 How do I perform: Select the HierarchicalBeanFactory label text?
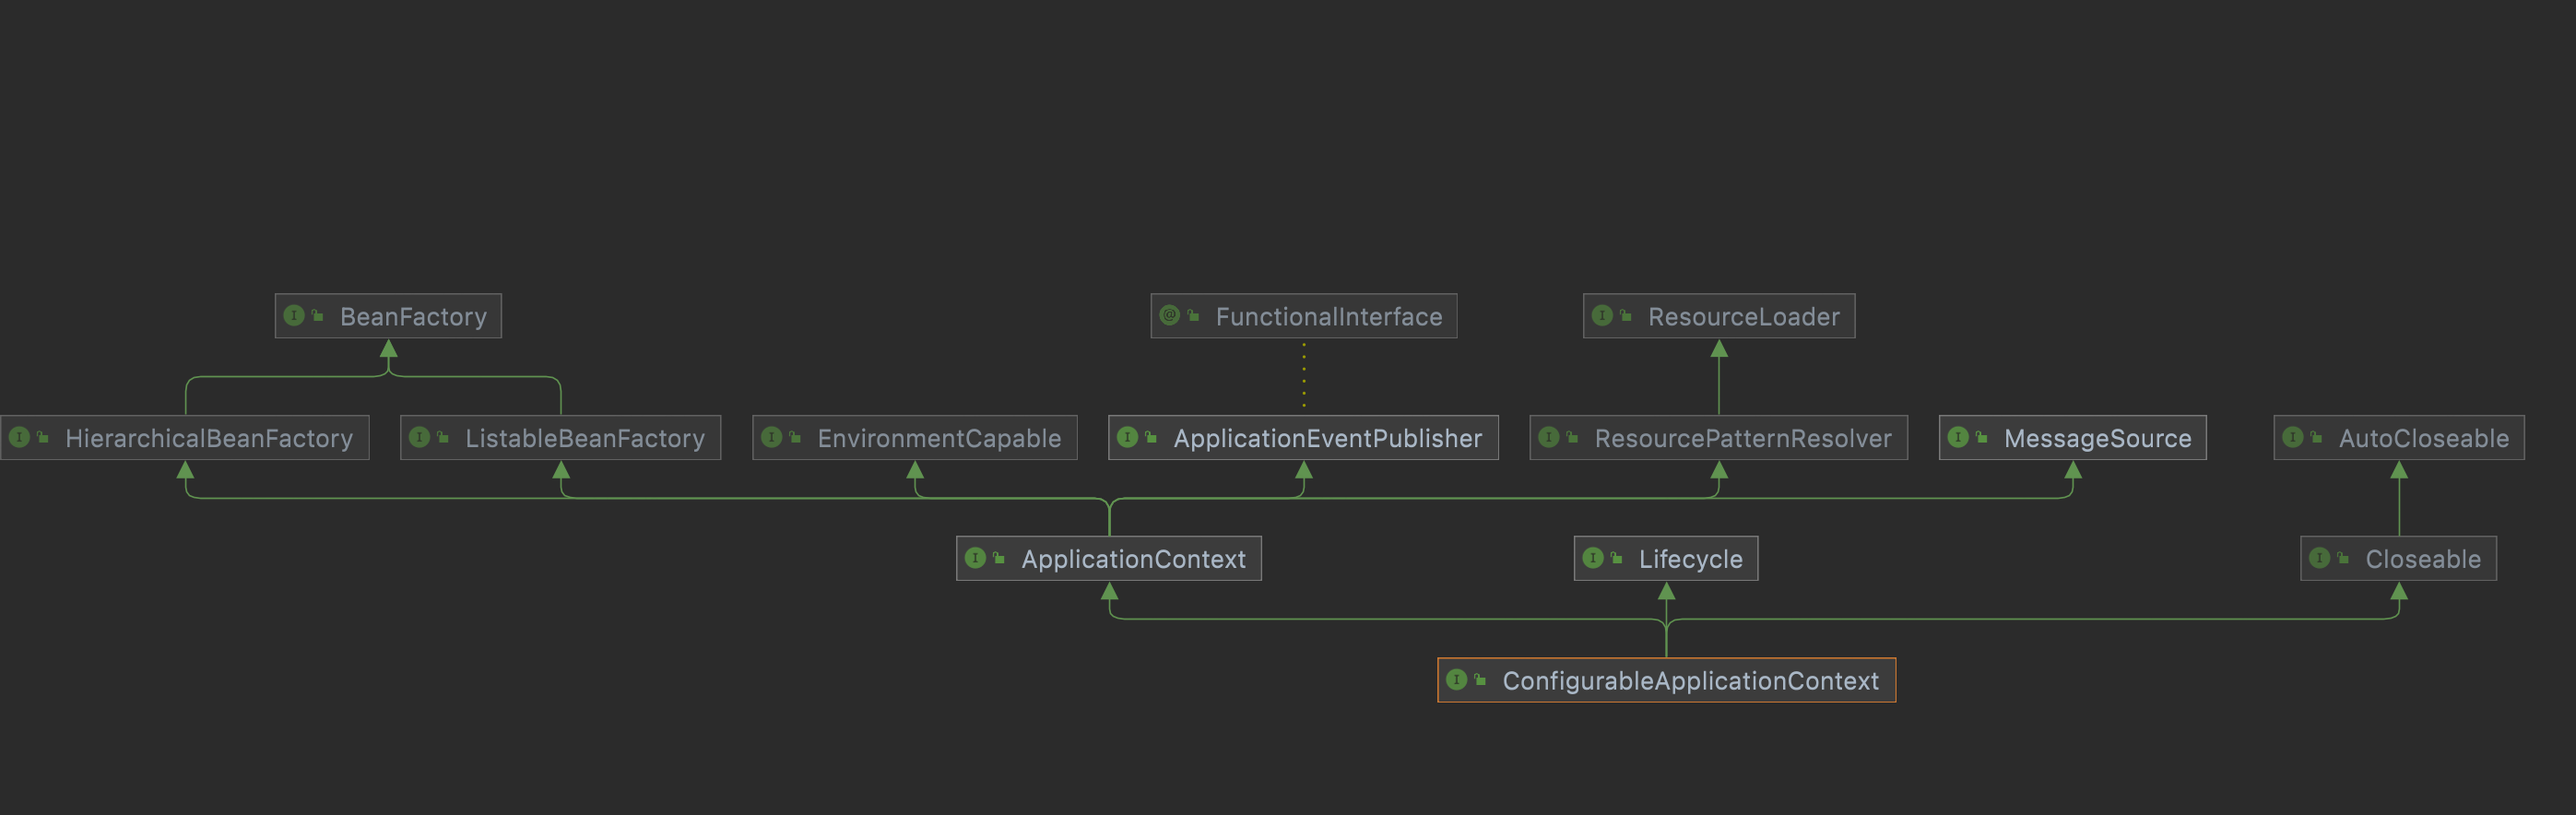pos(209,439)
